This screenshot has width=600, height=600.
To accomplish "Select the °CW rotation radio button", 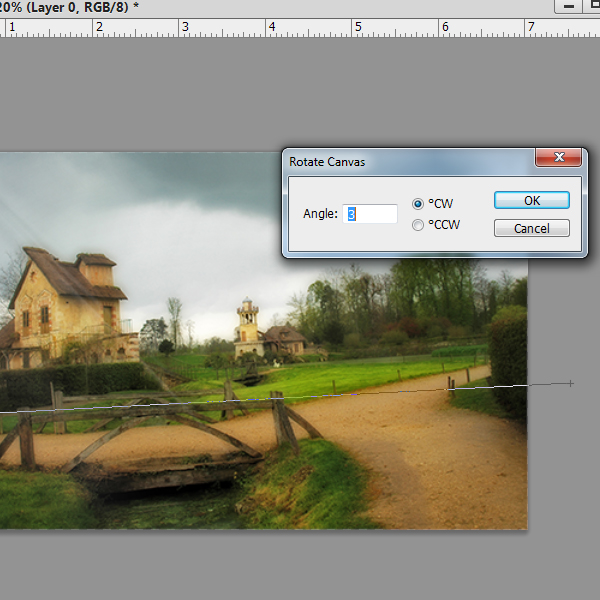I will coord(417,204).
